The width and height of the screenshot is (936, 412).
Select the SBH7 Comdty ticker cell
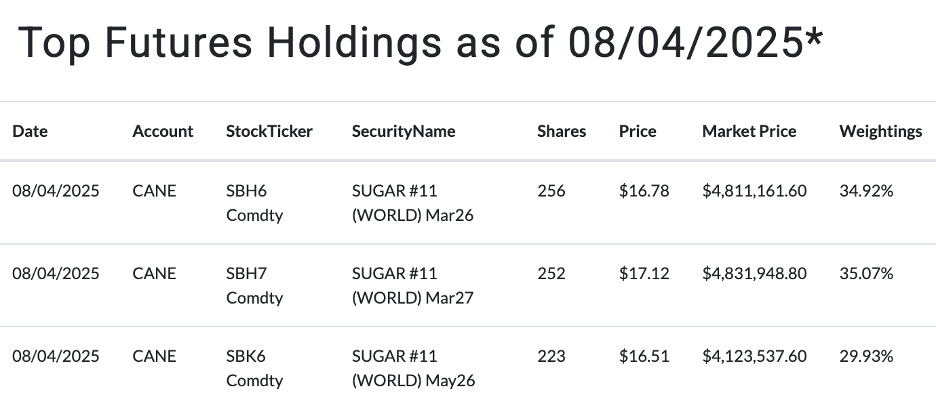point(254,285)
